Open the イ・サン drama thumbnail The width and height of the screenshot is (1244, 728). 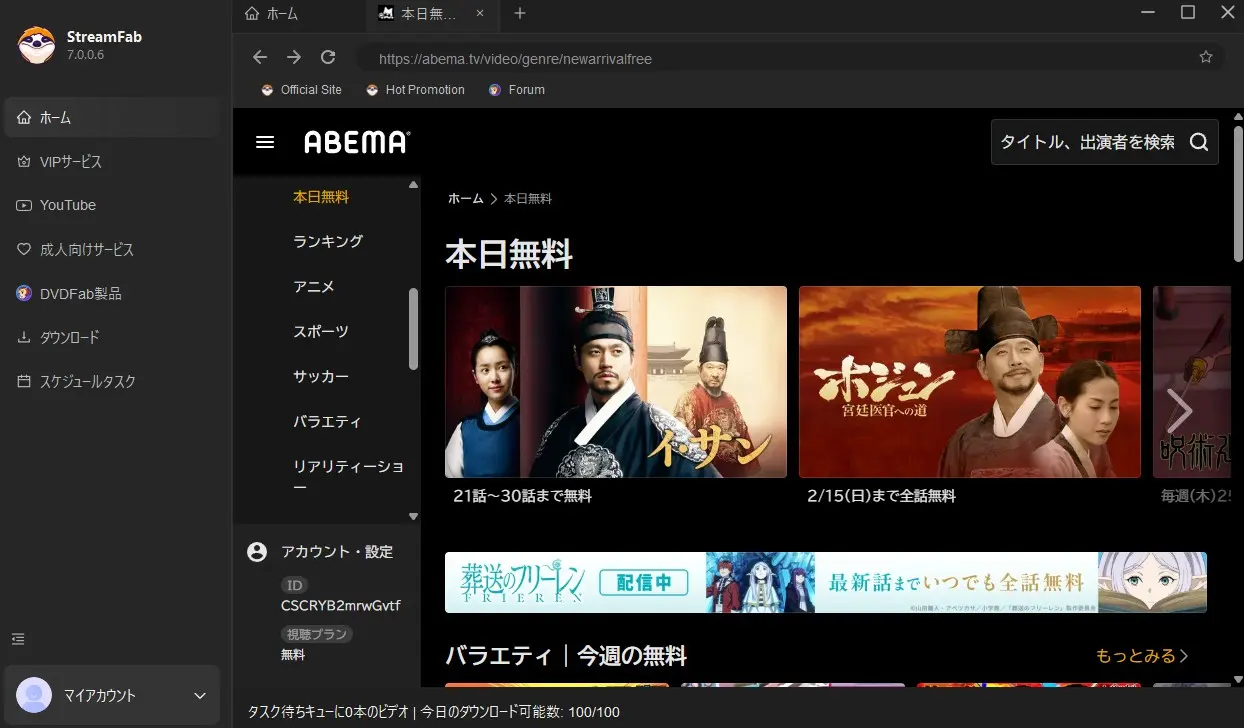click(616, 382)
